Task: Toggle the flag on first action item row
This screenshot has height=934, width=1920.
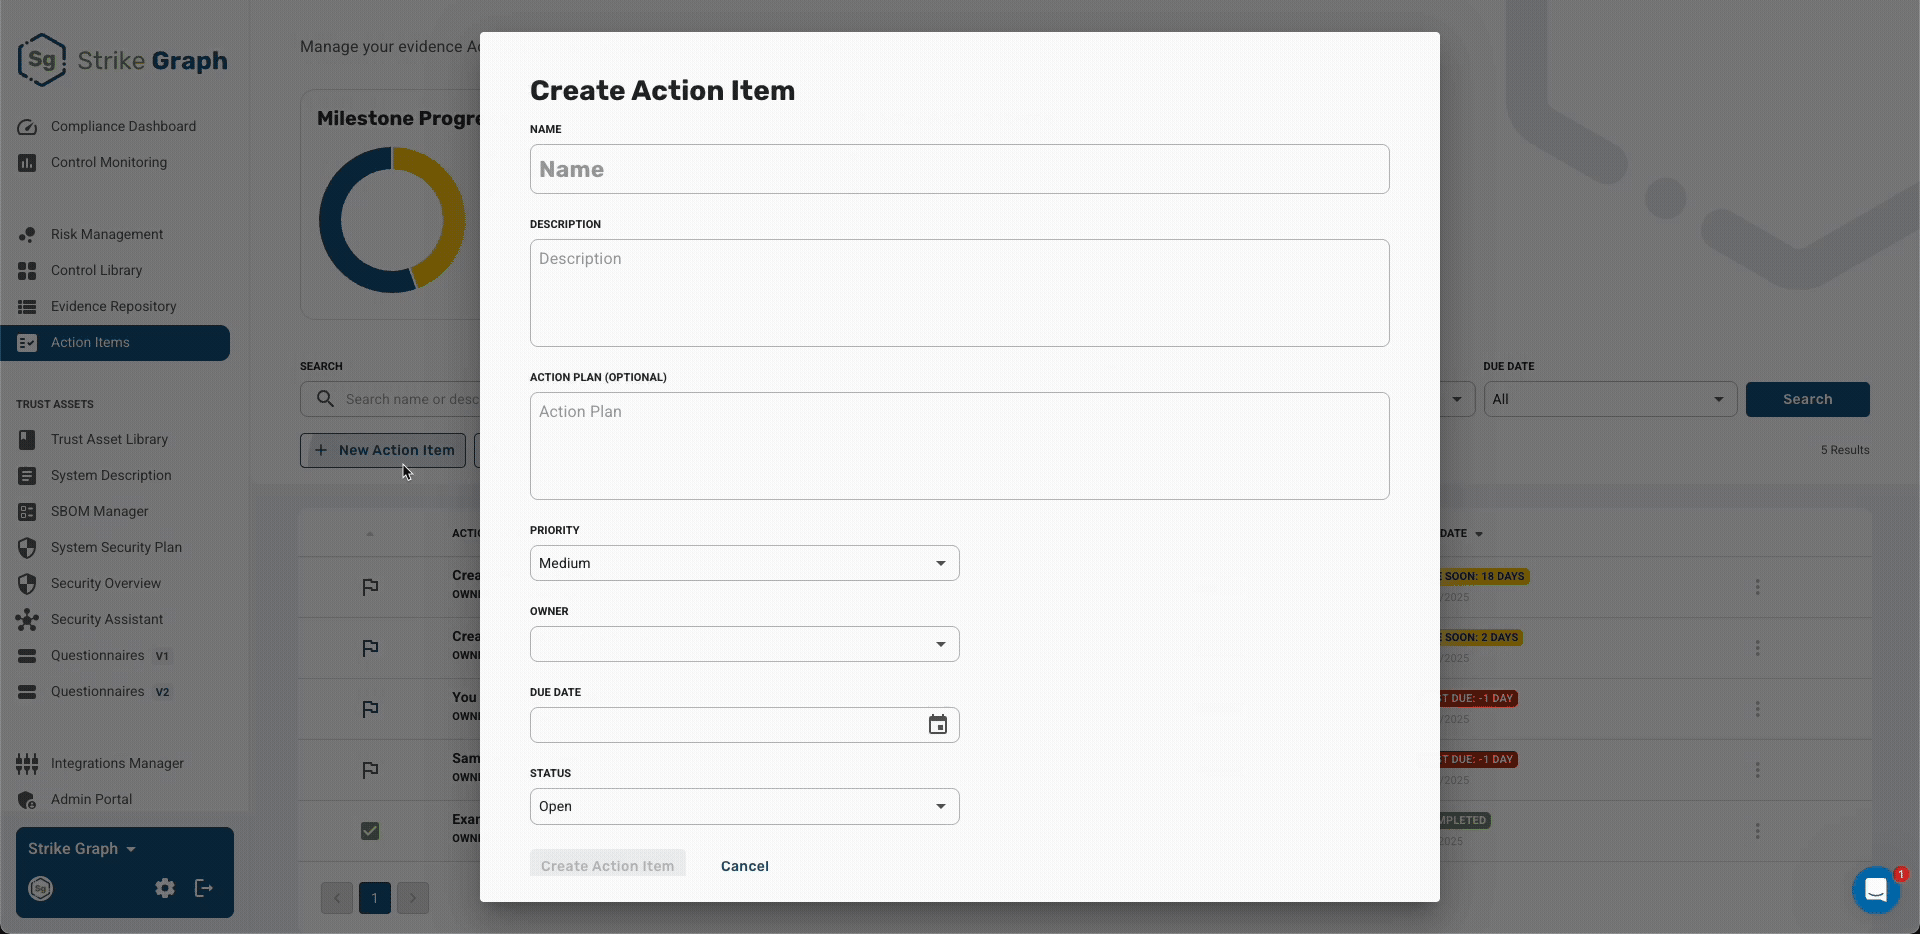Action: coord(370,587)
